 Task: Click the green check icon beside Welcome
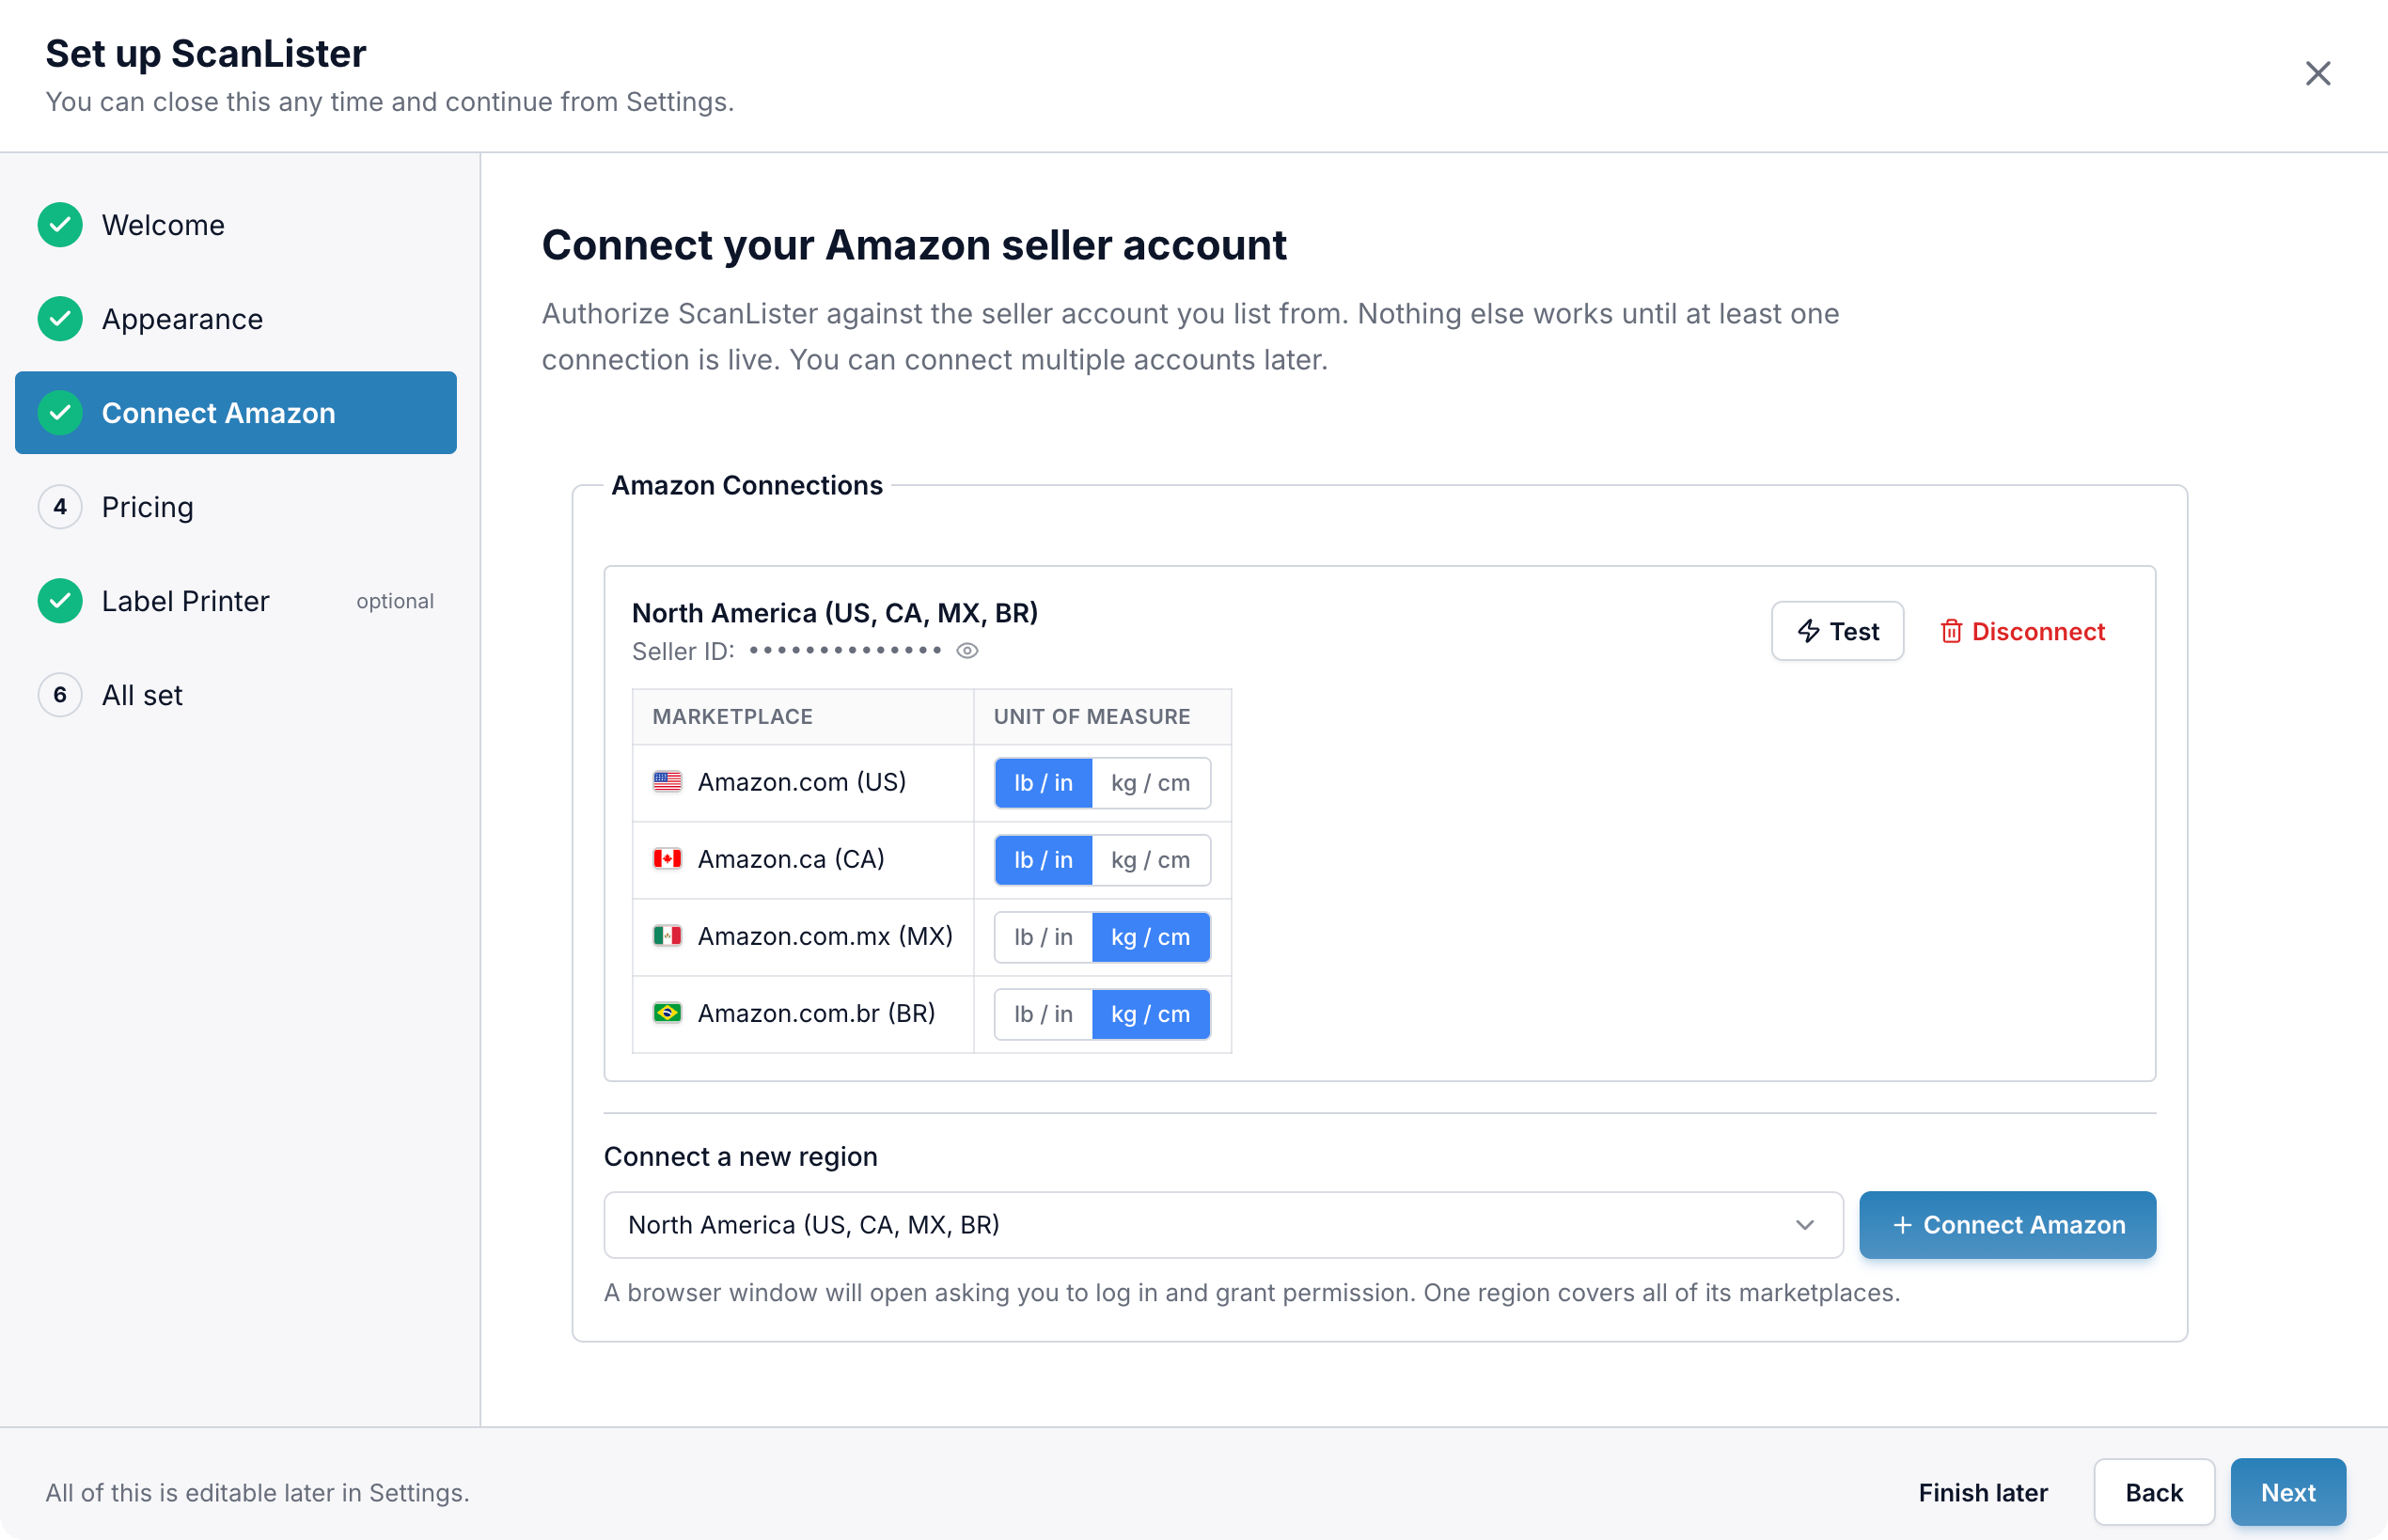60,225
